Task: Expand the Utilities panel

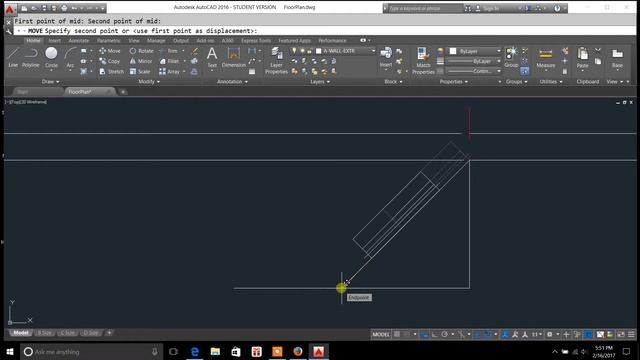Action: pos(551,82)
